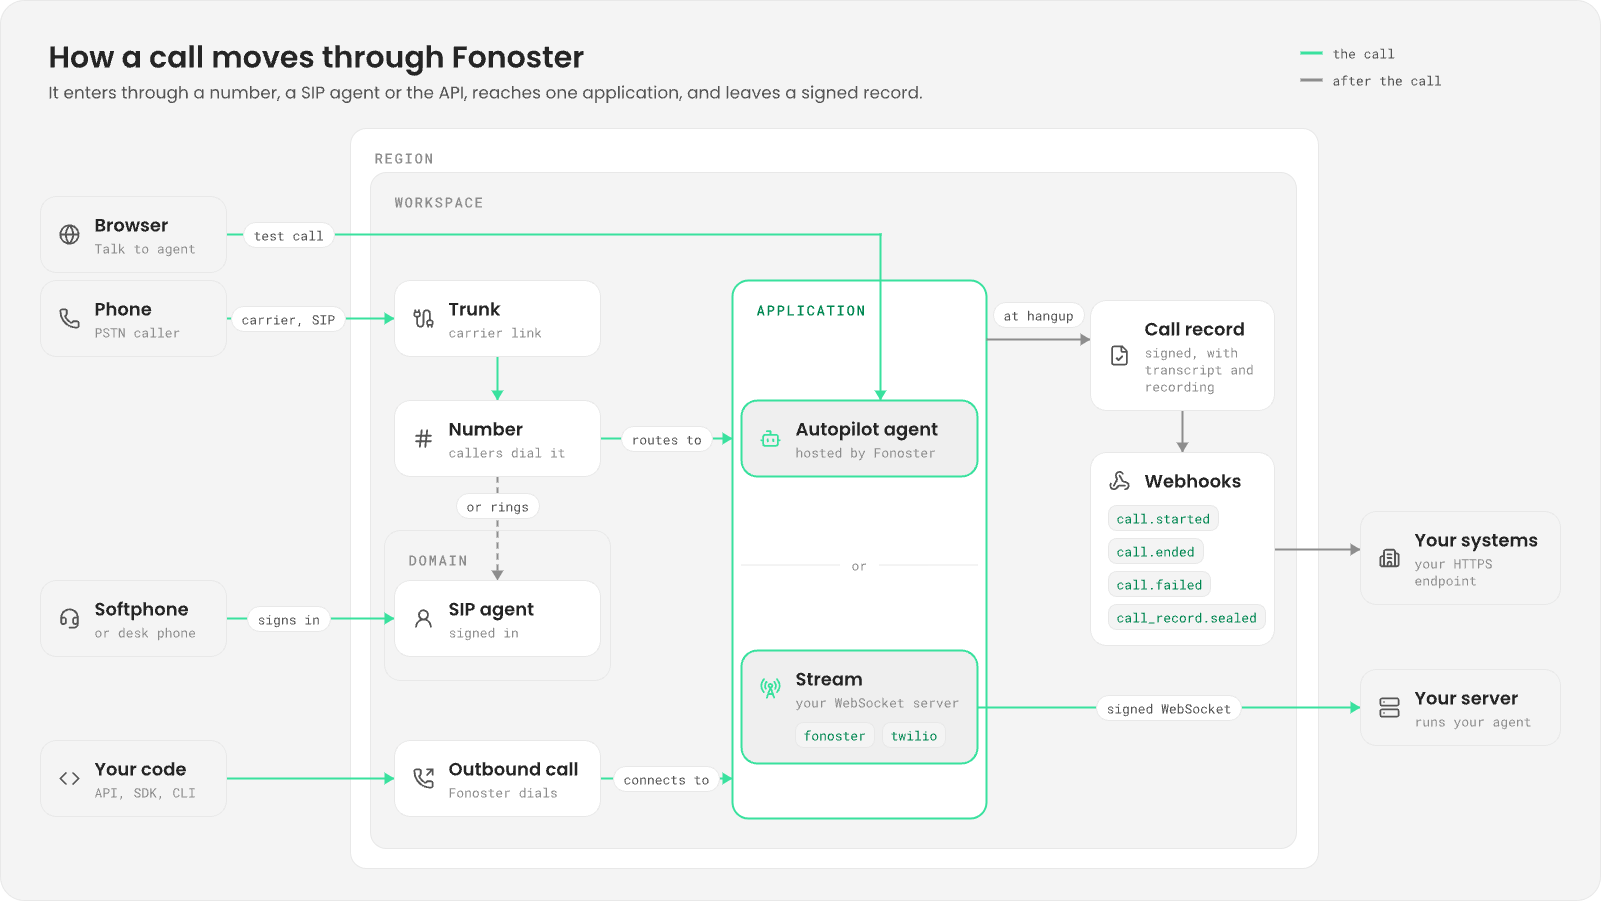Screen dimensions: 1601x901
Task: Click the Autopilot agent title
Action: [867, 429]
